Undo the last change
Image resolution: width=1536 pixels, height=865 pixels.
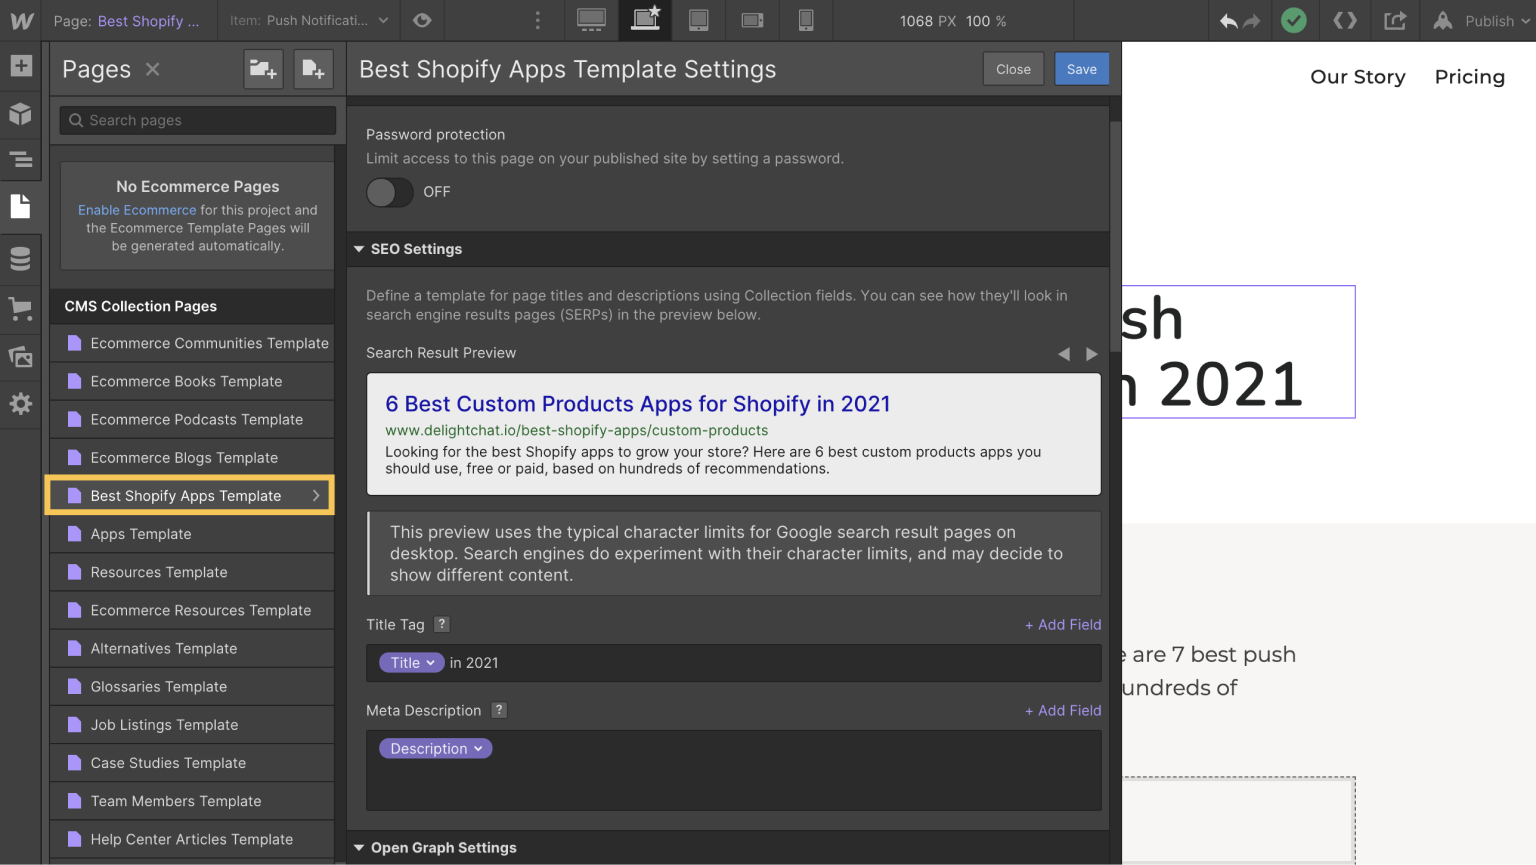[x=1229, y=21]
